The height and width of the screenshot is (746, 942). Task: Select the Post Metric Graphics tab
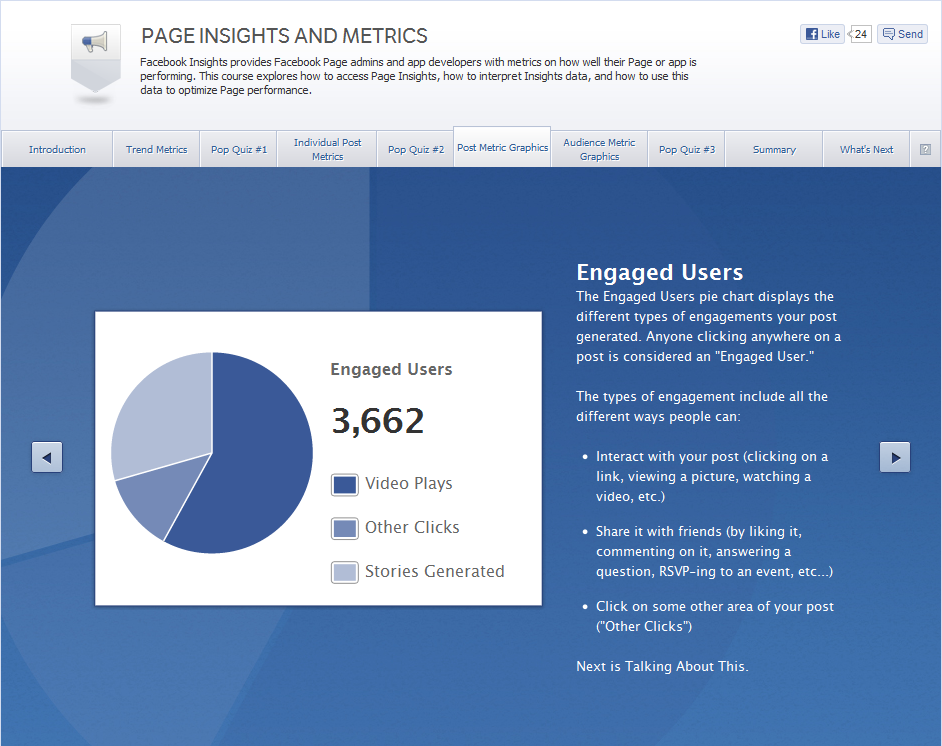502,148
